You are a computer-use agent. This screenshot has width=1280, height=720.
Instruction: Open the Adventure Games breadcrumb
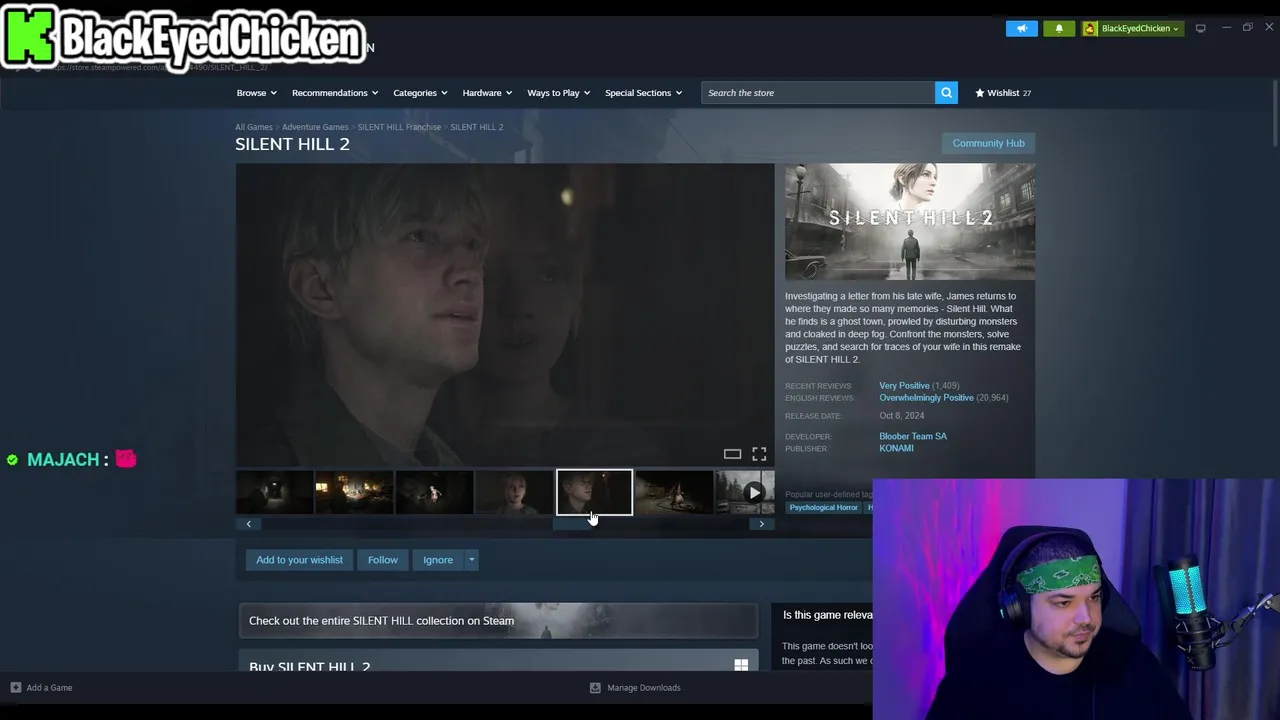click(x=315, y=127)
